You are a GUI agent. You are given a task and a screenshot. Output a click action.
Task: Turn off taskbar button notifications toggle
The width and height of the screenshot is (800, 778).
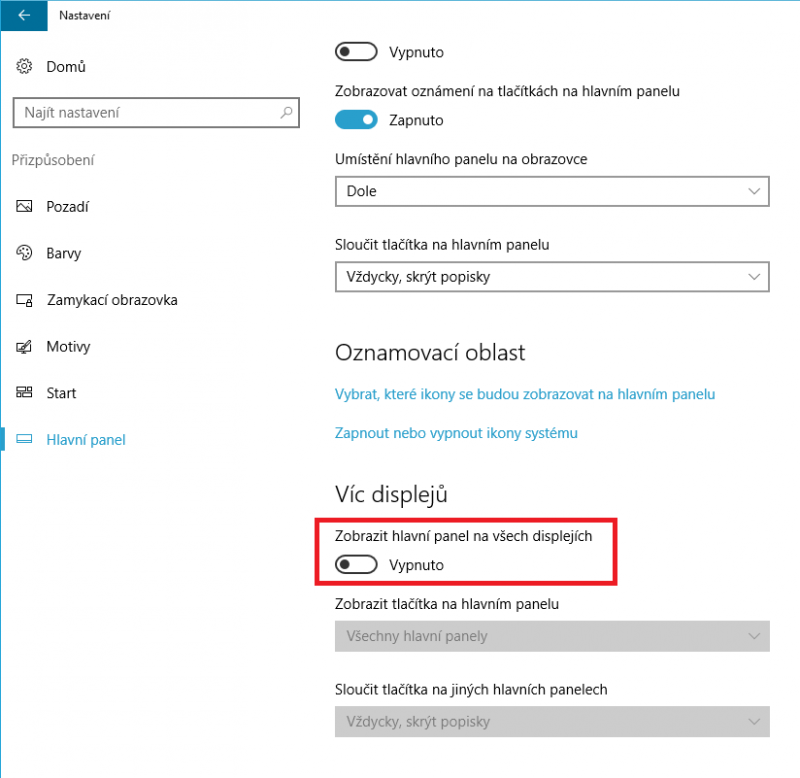pos(356,120)
